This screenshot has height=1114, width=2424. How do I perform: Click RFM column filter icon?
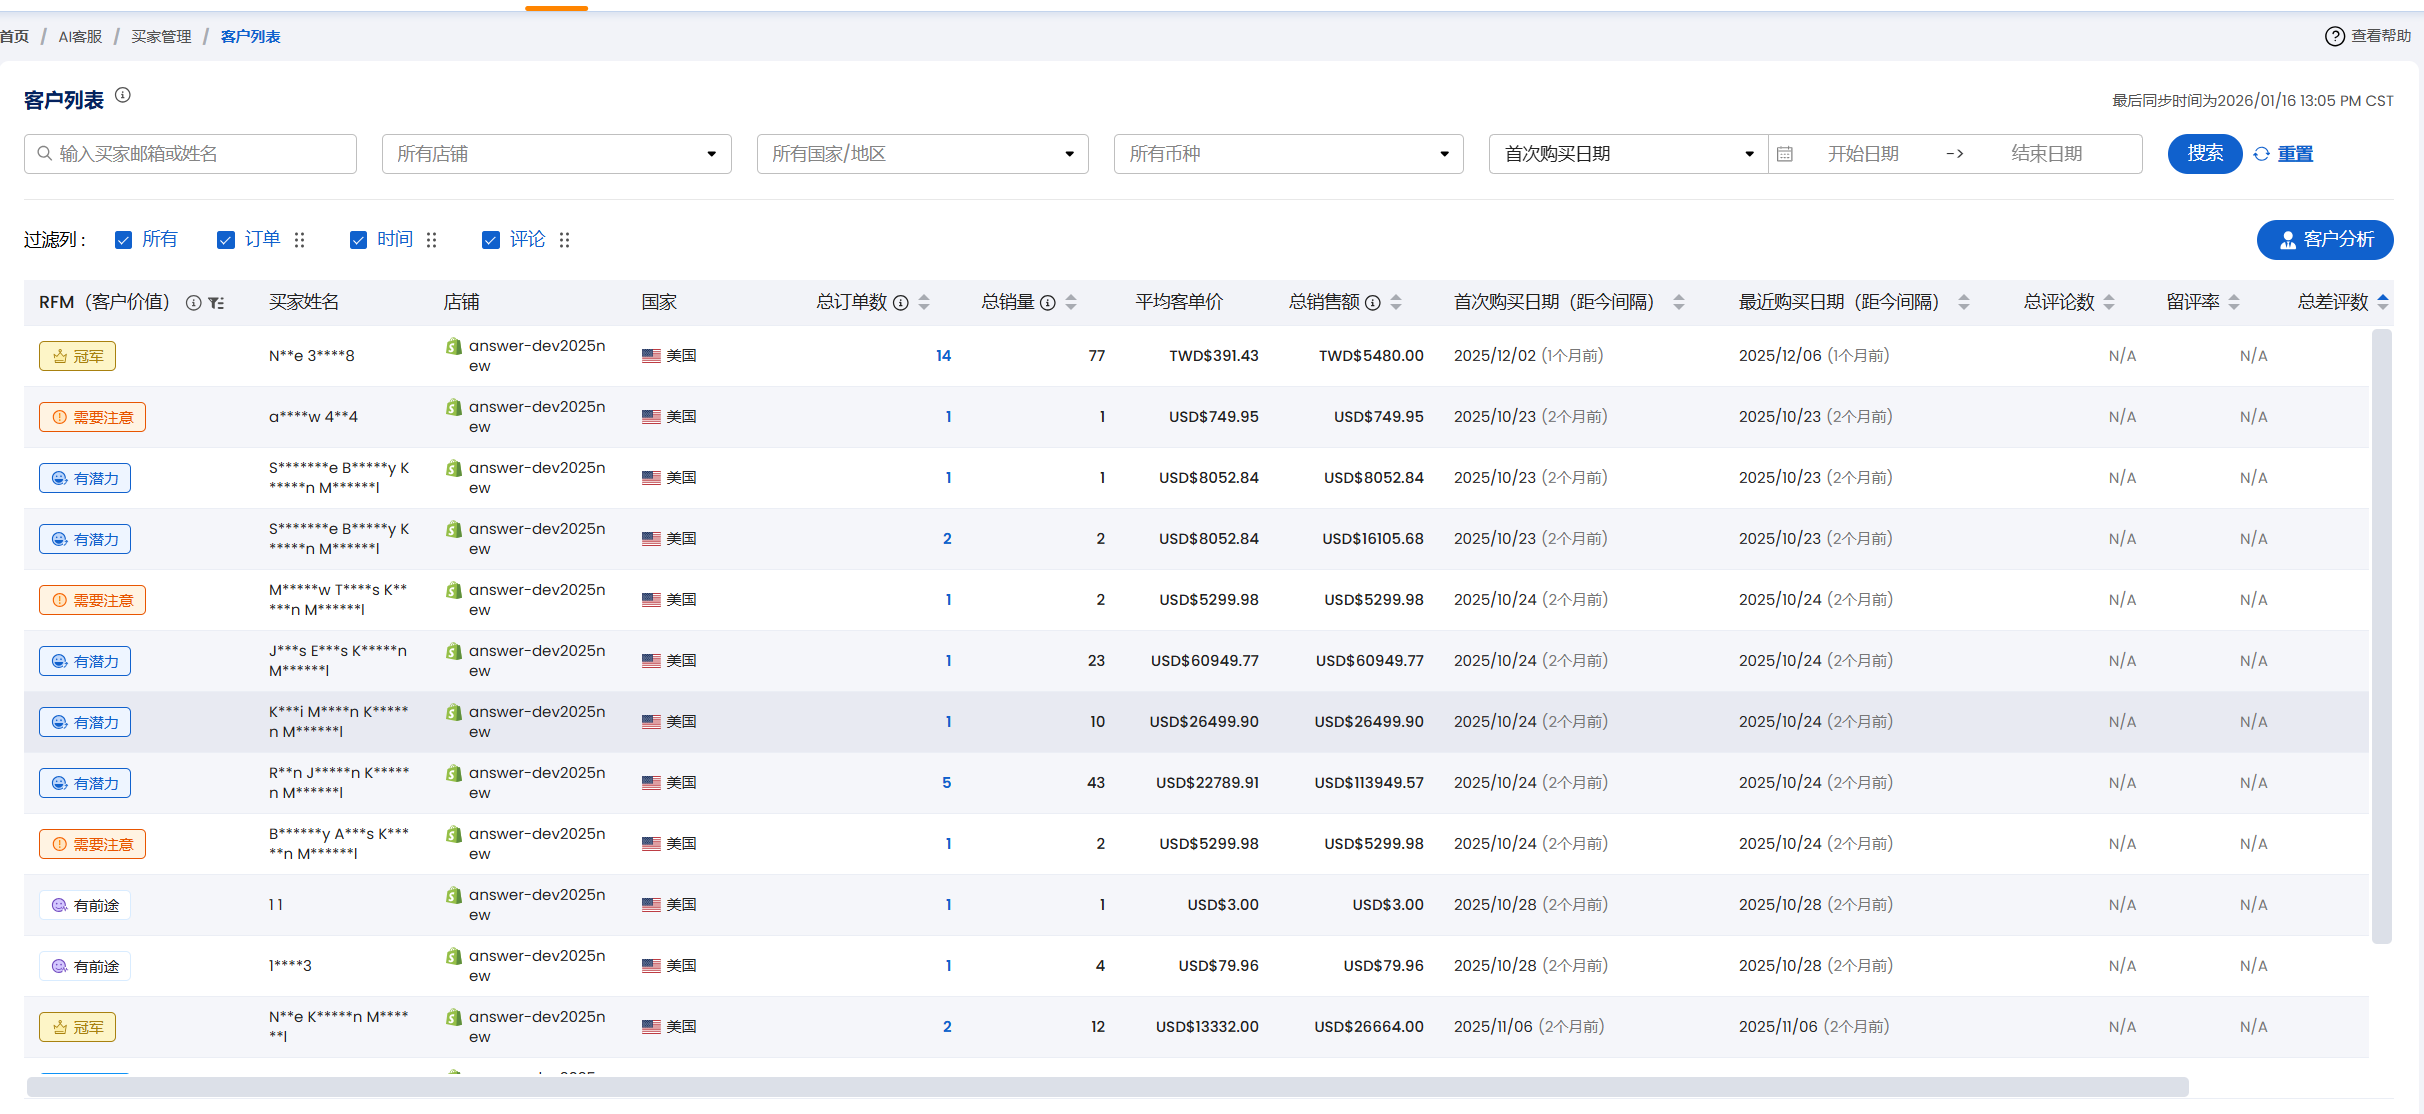[x=216, y=303]
